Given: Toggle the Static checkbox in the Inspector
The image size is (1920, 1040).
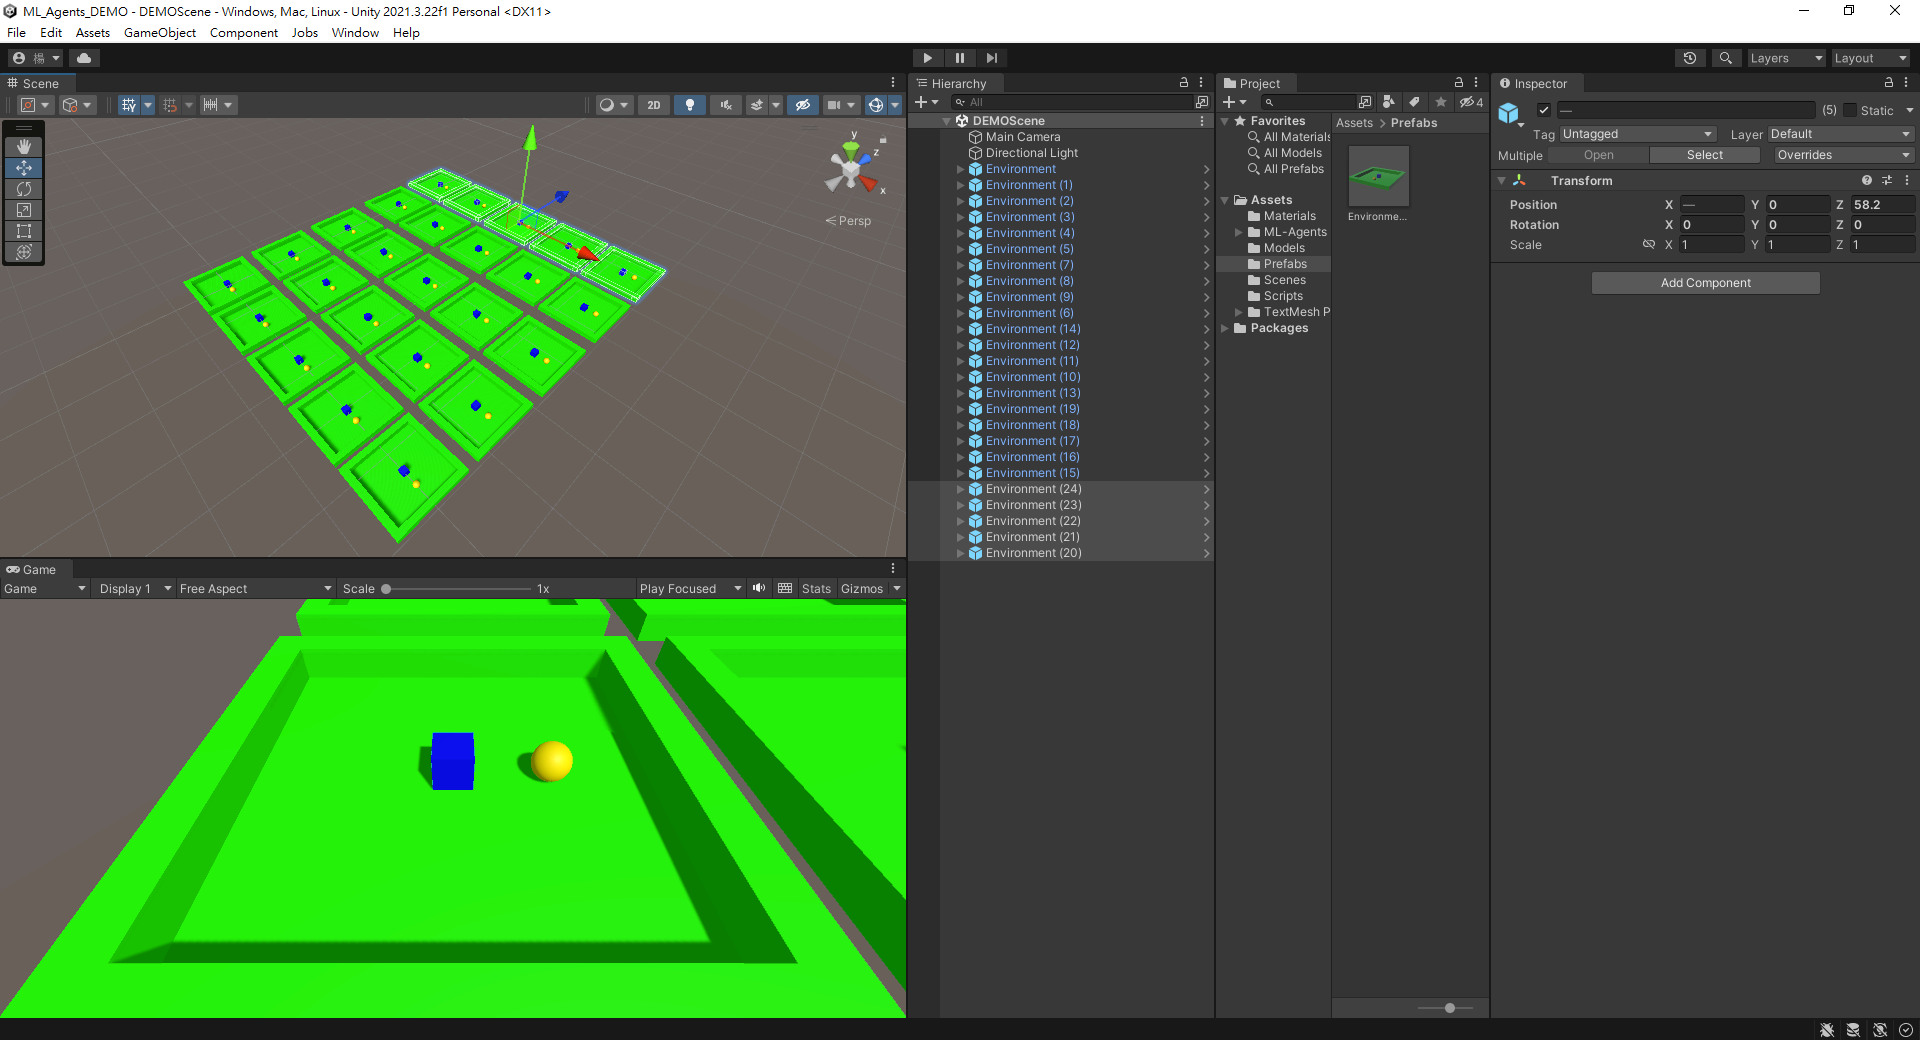Looking at the screenshot, I should 1849,110.
